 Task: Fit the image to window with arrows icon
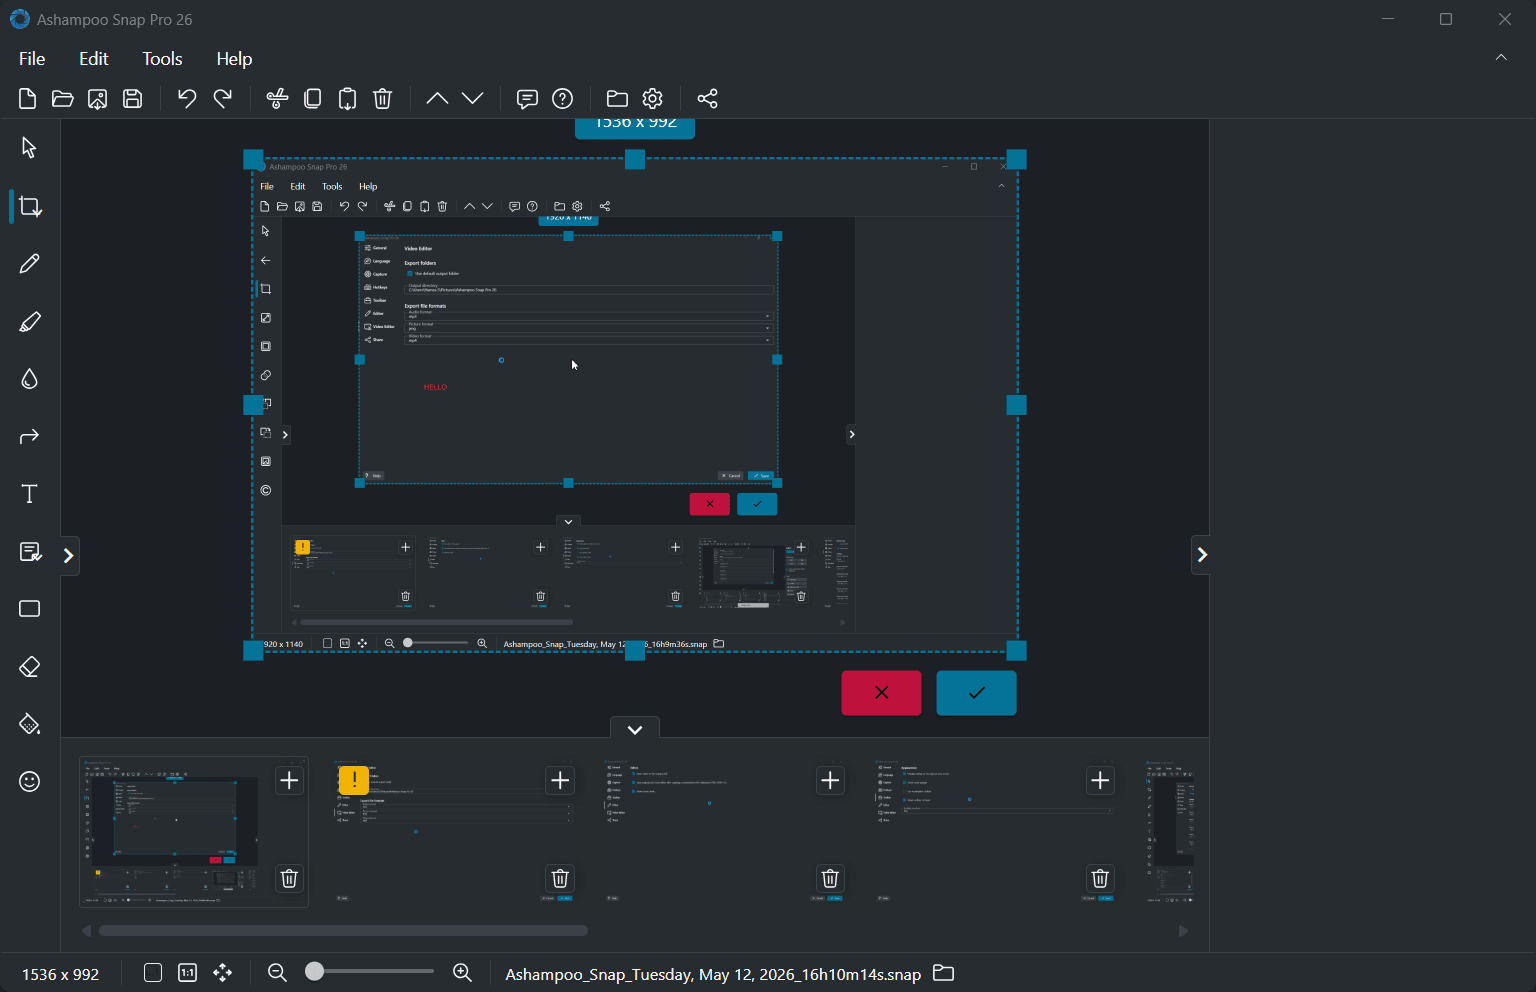(222, 973)
